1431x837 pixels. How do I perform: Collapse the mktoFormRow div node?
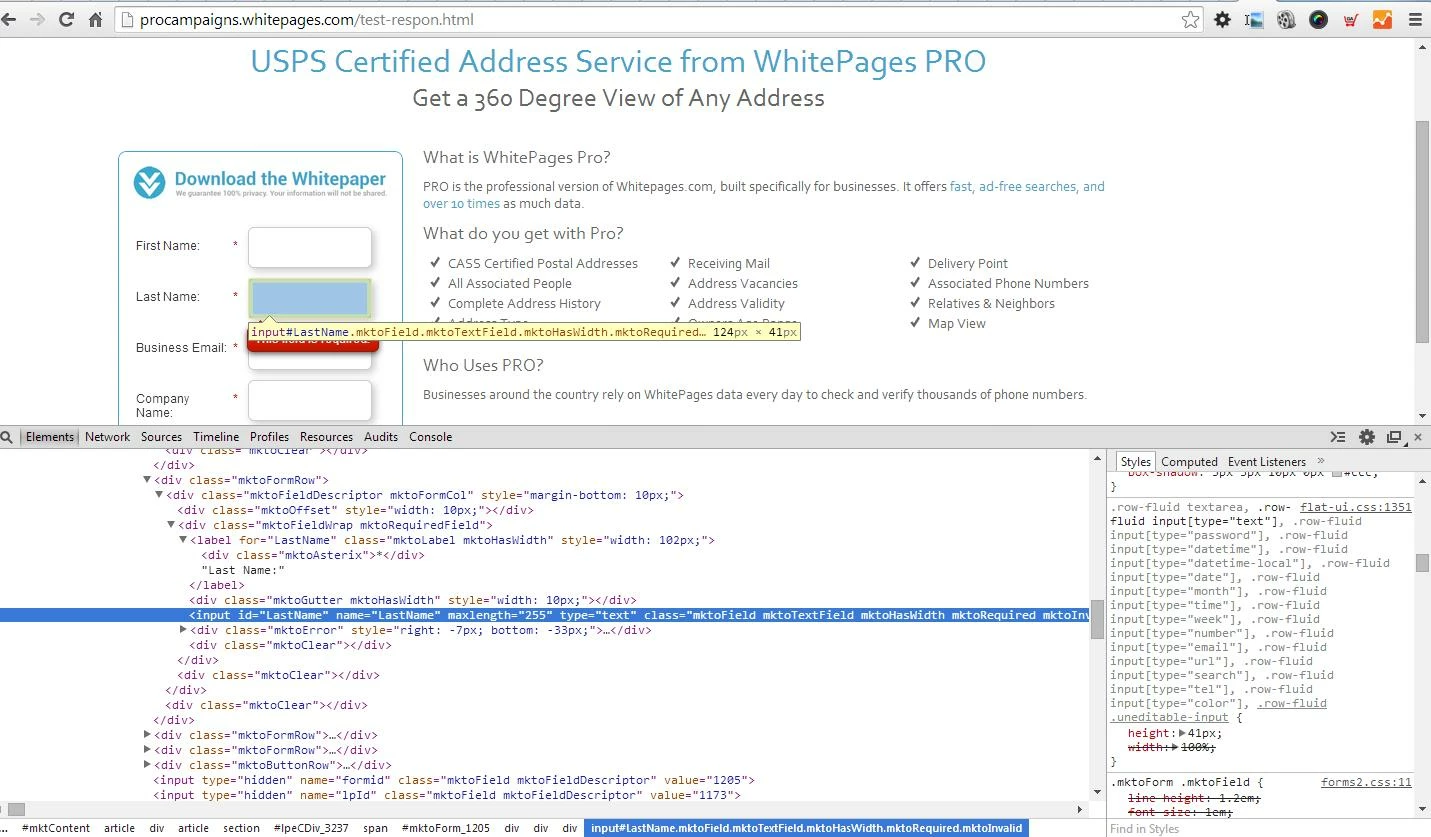tap(147, 480)
